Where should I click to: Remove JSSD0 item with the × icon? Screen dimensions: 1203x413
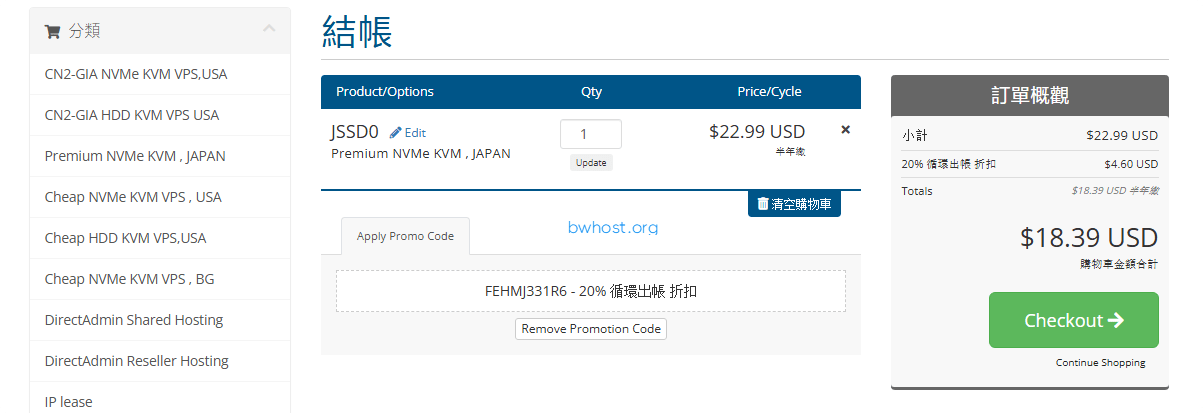coord(845,129)
